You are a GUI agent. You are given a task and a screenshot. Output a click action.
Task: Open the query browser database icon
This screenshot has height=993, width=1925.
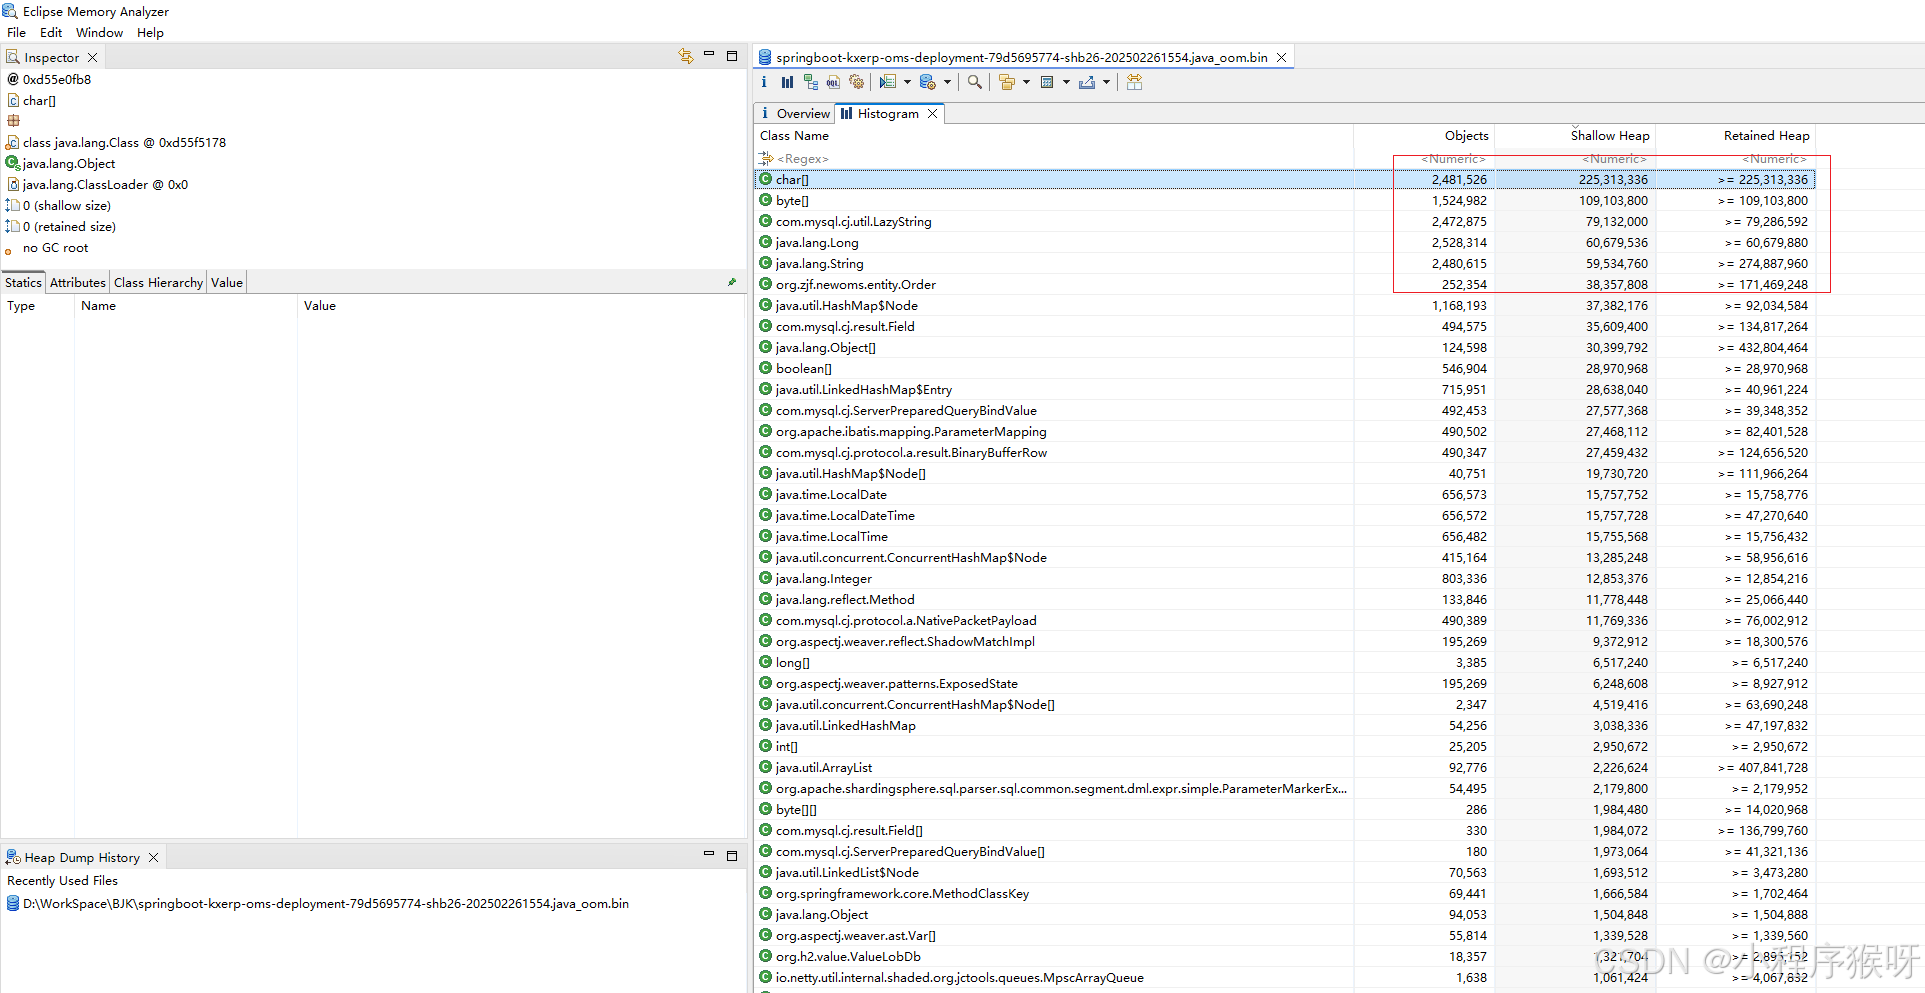[927, 82]
